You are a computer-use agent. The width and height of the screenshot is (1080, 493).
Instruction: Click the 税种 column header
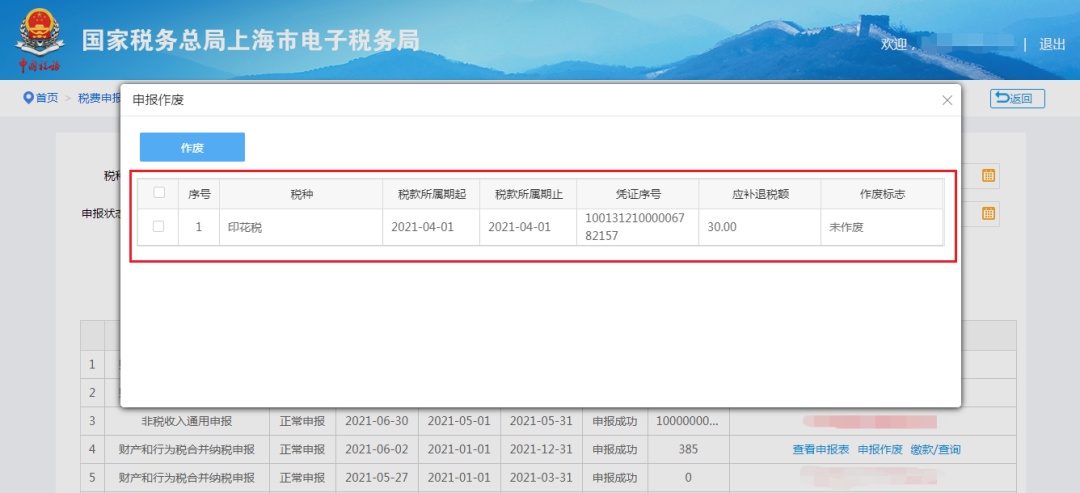301,194
